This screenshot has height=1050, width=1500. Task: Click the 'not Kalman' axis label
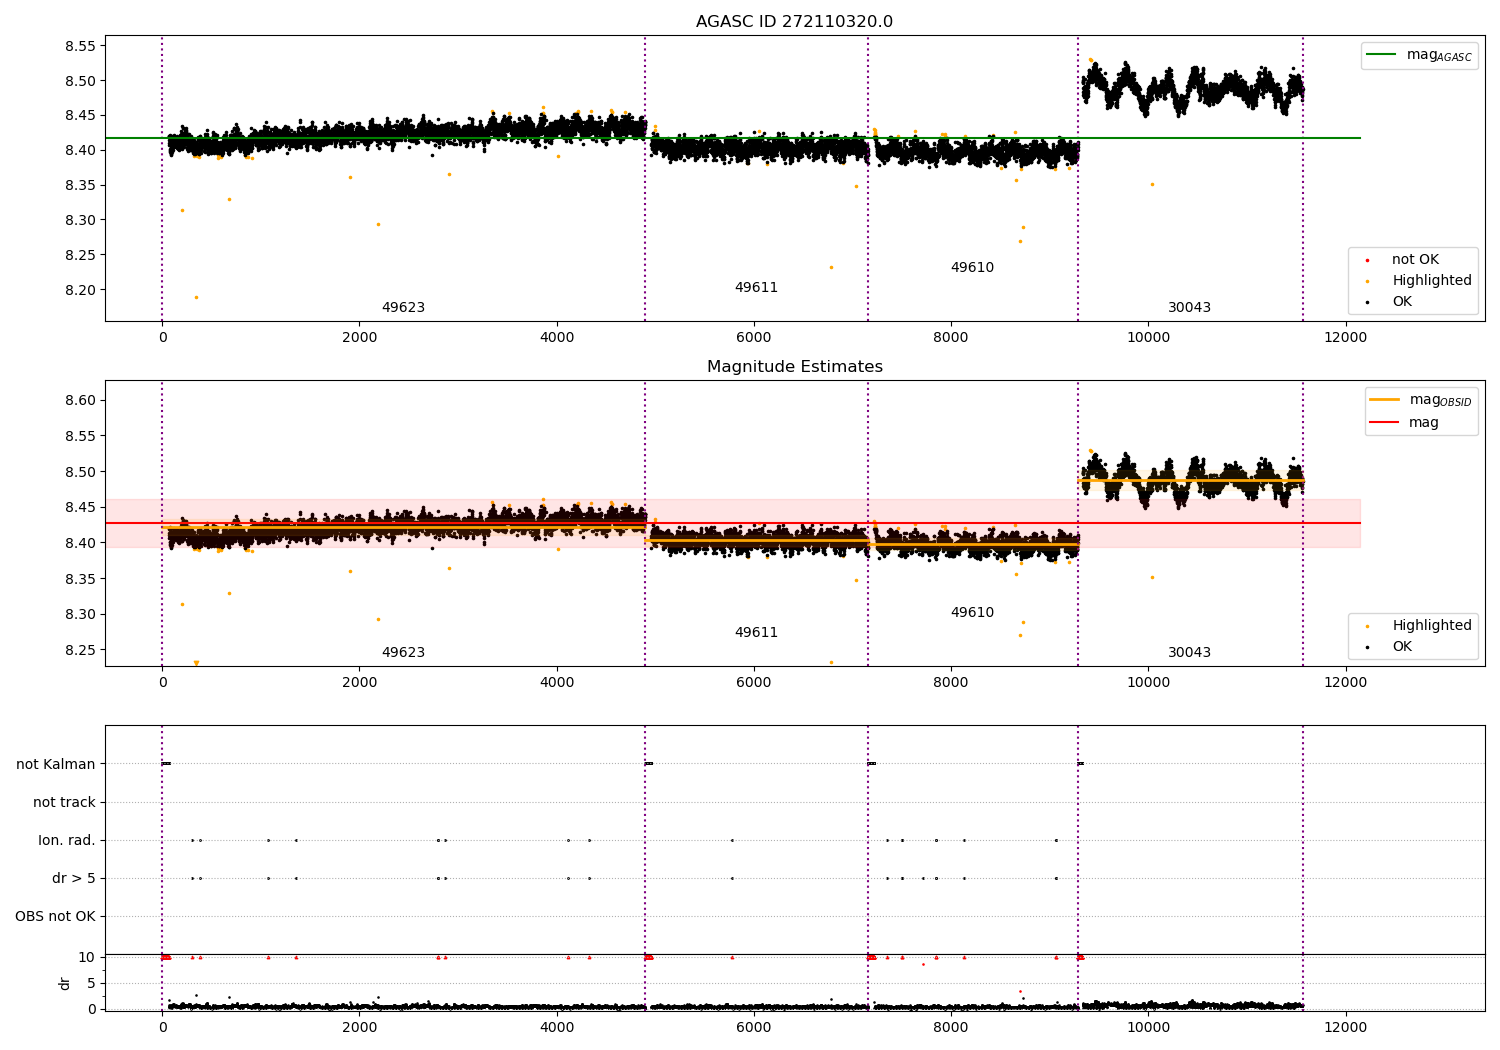point(56,765)
